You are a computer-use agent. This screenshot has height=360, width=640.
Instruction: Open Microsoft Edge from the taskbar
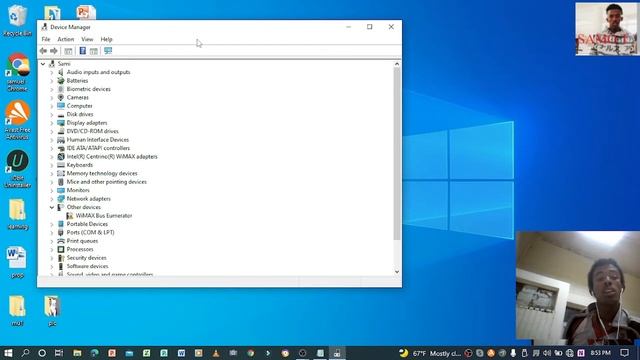click(94, 353)
